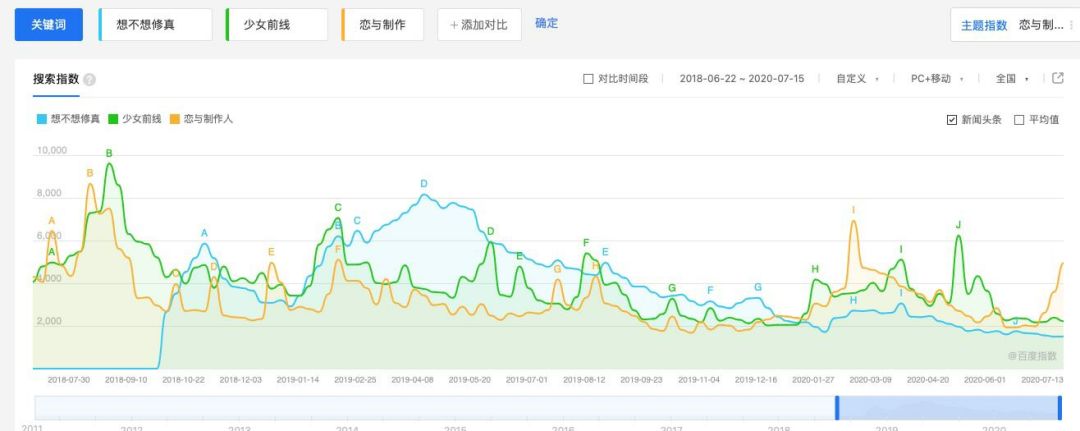Image resolution: width=1080 pixels, height=431 pixels.
Task: Click the 少女前线 keyword input field
Action: tap(277, 25)
